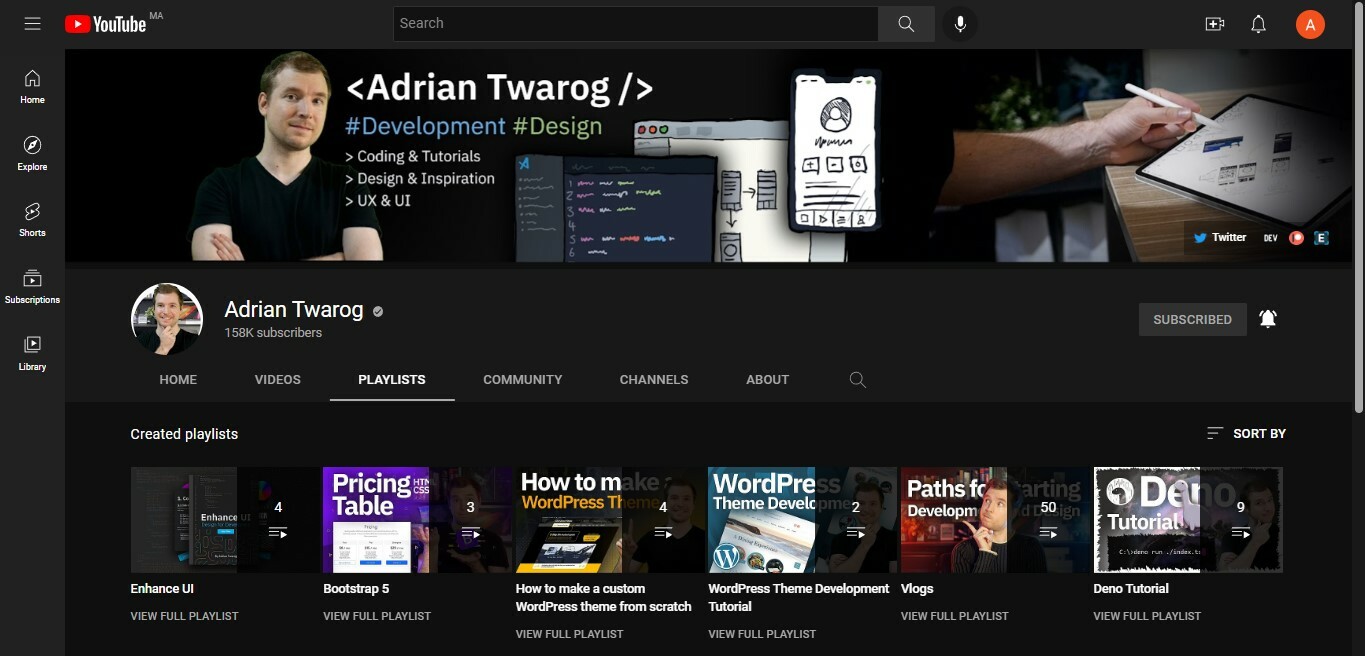Viewport: 1365px width, 656px height.
Task: Click the Subscribed button to manage subscription
Action: tap(1192, 319)
